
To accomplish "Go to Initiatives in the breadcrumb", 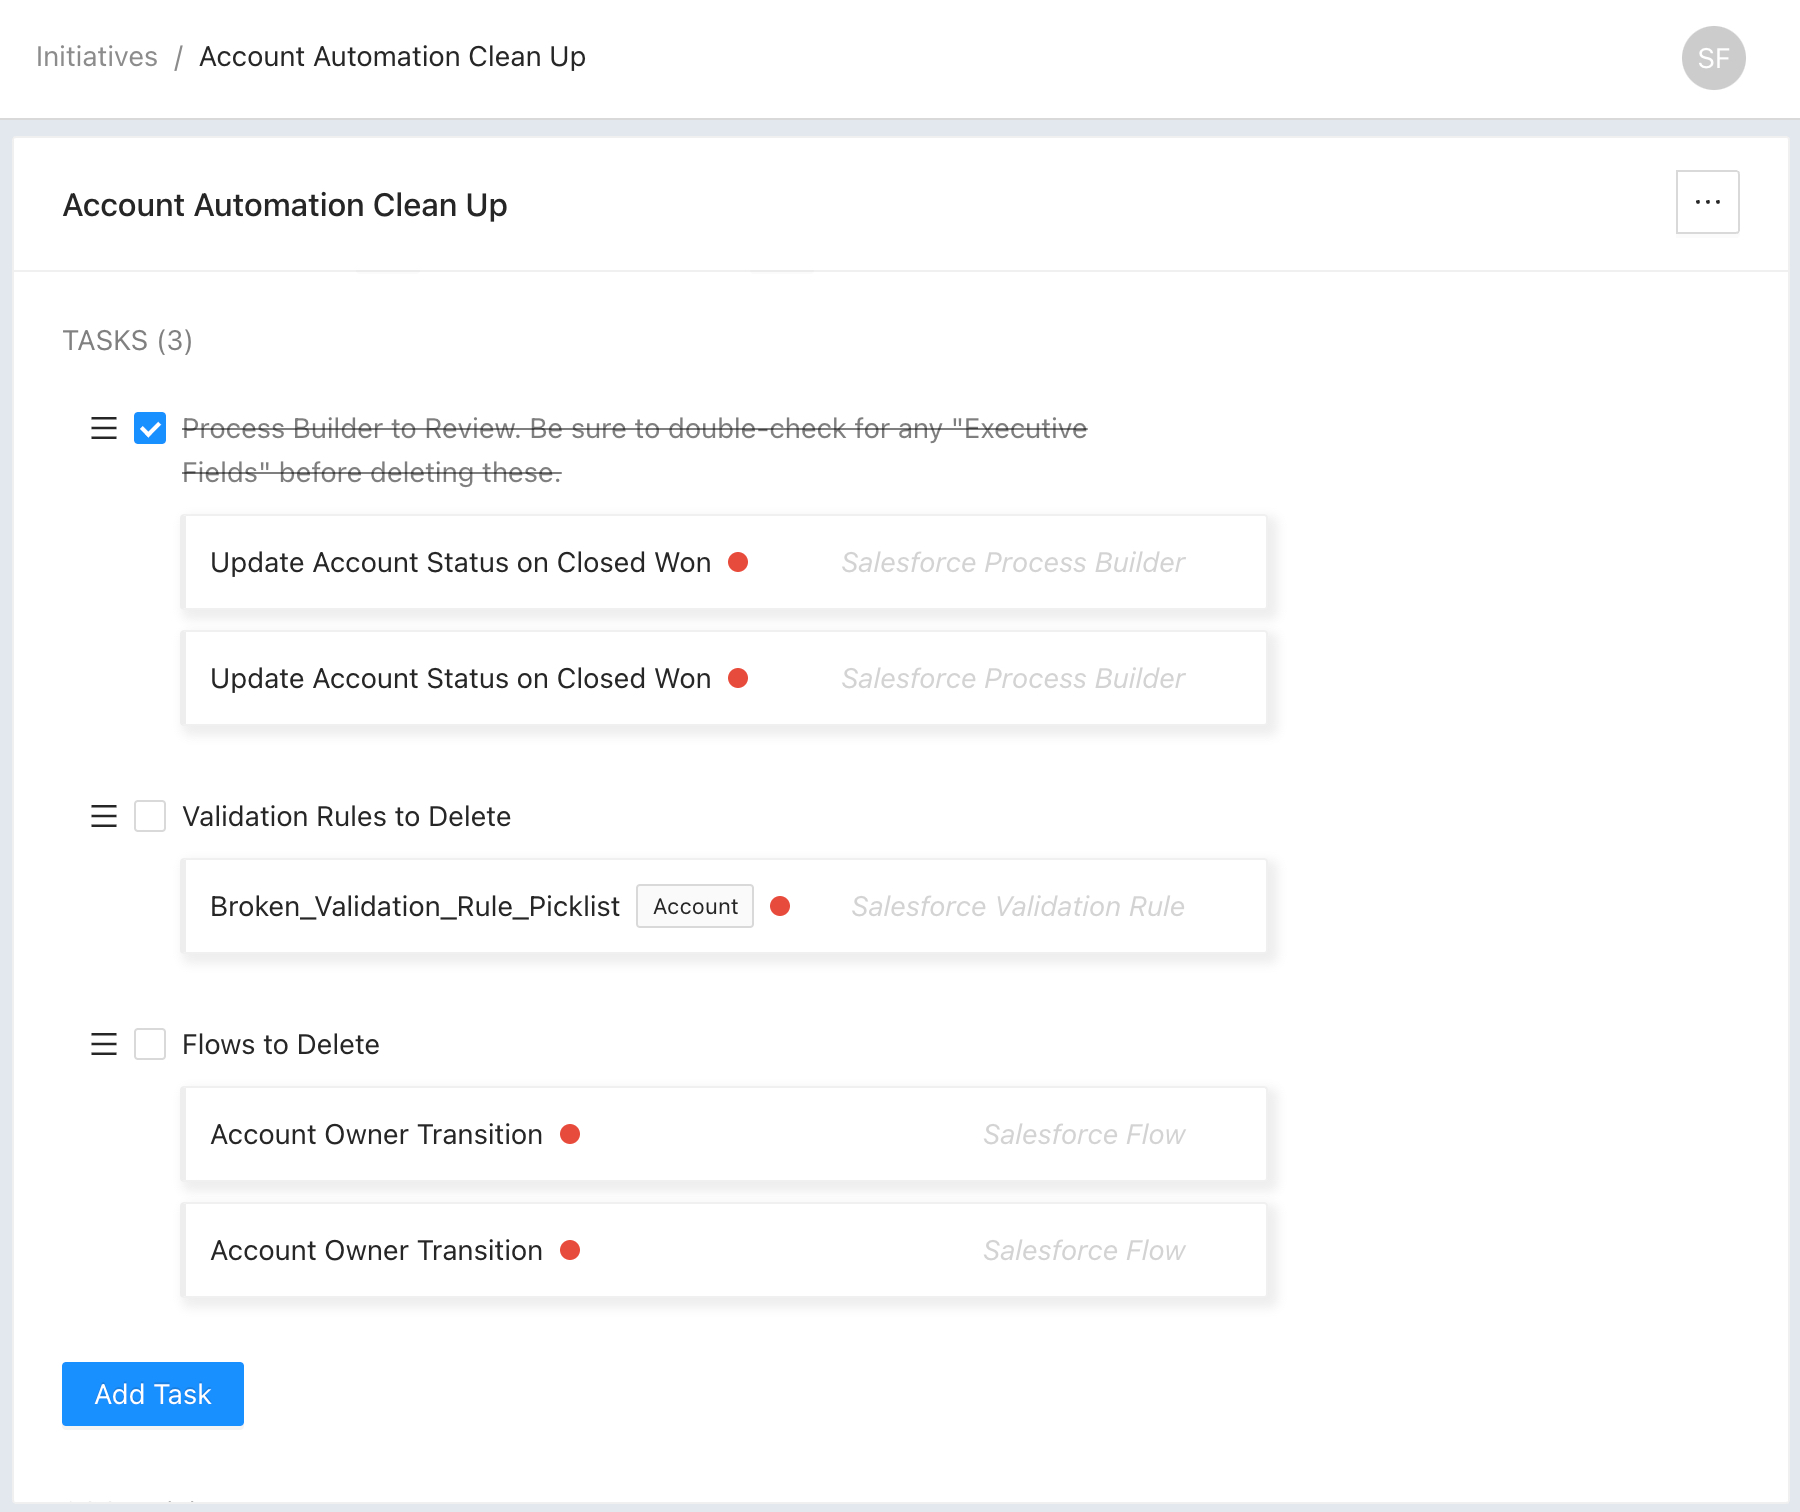I will [x=97, y=57].
